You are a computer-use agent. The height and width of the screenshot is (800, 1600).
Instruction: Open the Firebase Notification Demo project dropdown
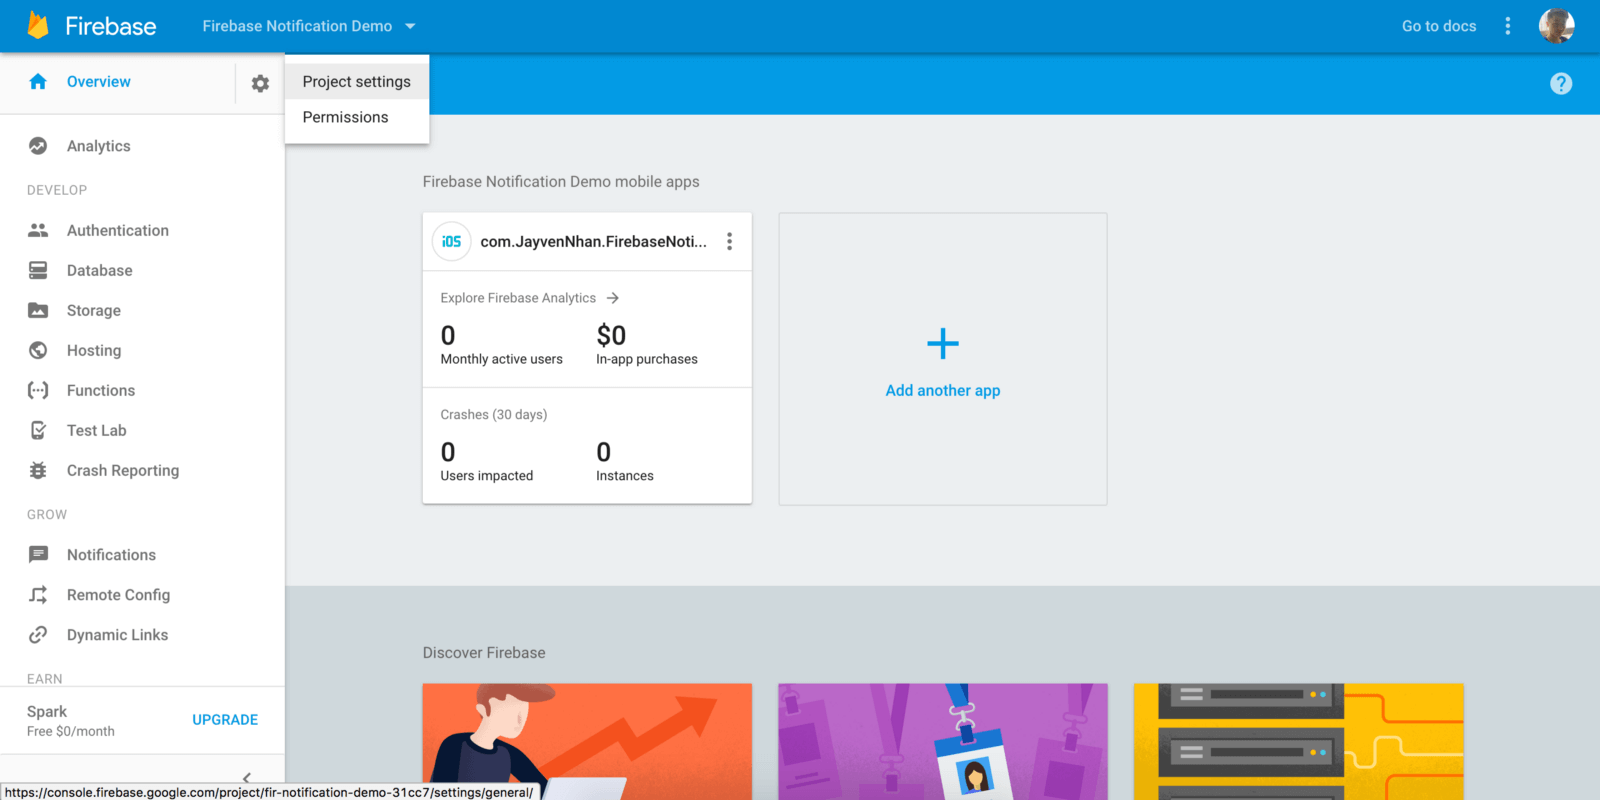click(308, 26)
